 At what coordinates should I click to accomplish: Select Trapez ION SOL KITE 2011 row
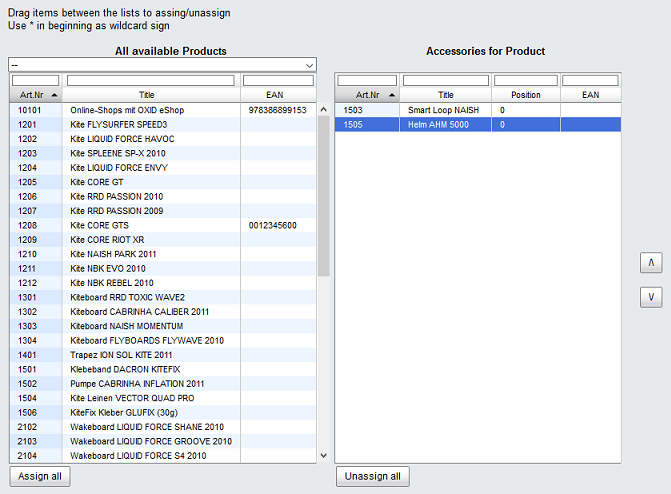point(163,355)
